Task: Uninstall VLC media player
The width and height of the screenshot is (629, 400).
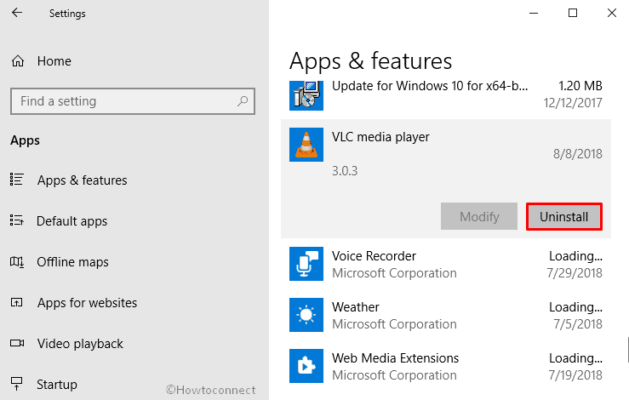Action: tap(564, 217)
